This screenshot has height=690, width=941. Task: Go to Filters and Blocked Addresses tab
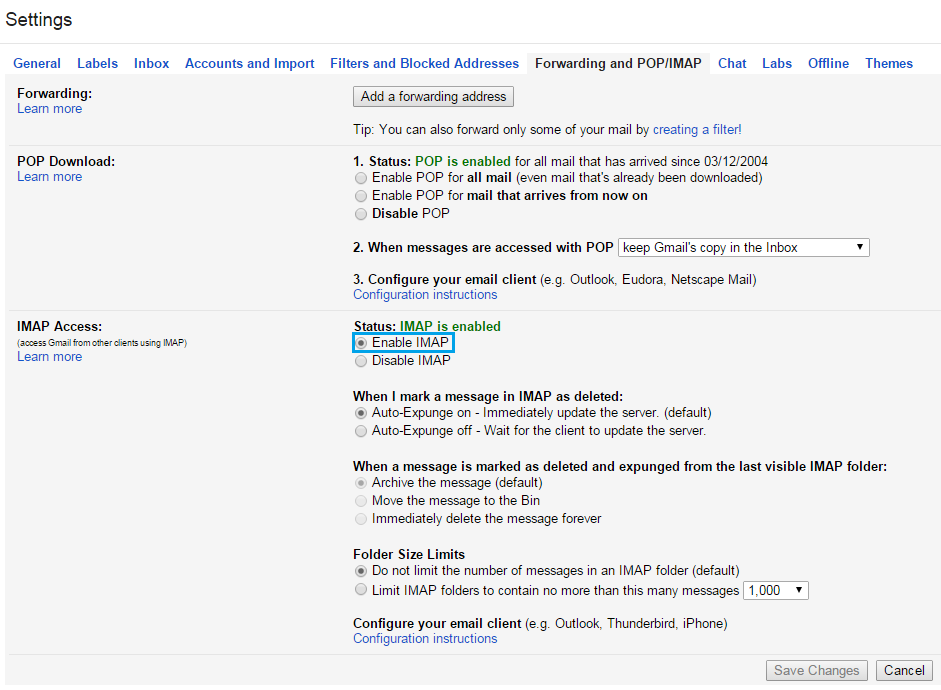tap(424, 63)
